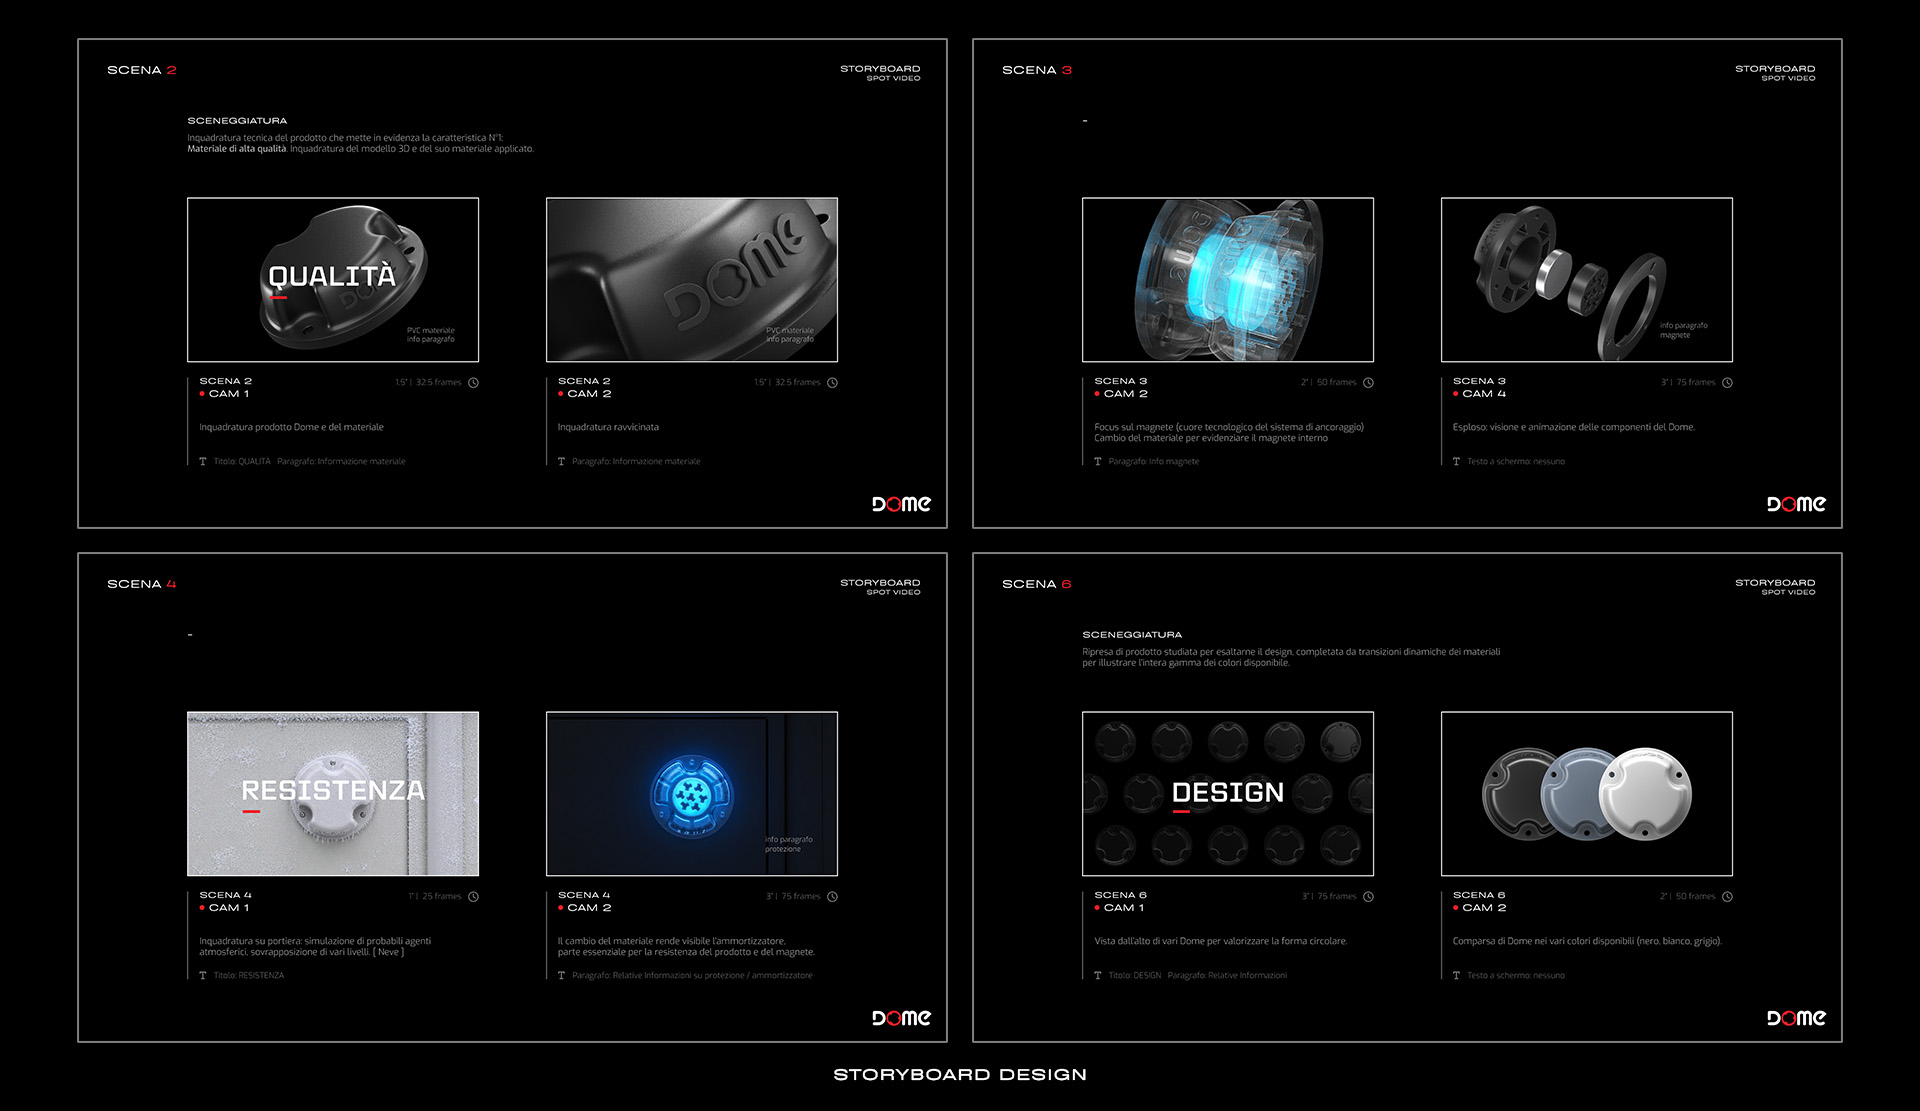Click the Dome logo in the Scena 2 panel
The image size is (1920, 1111).
tap(901, 504)
